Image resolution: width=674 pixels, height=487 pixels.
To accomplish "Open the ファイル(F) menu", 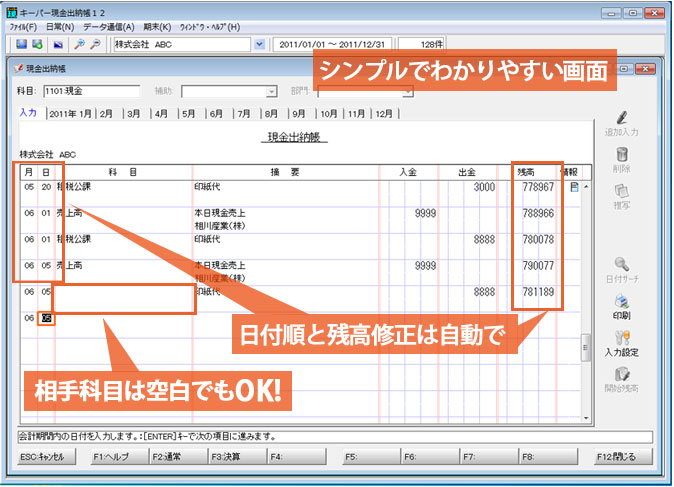I will [23, 27].
